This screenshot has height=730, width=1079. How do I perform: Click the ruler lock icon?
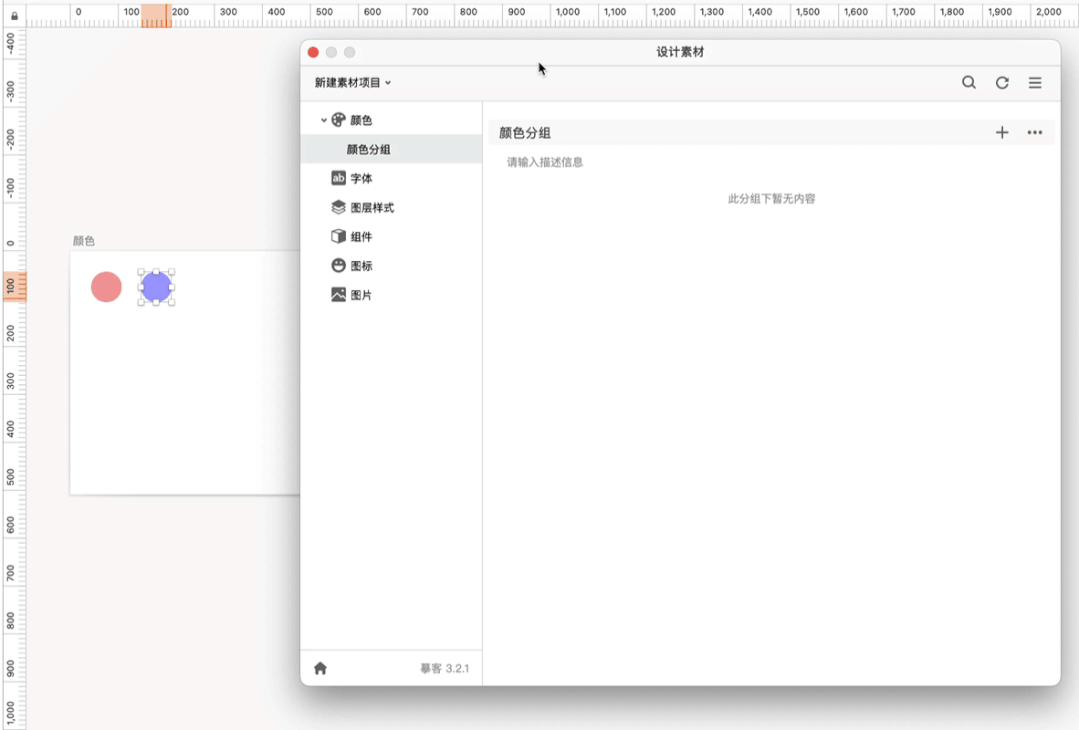click(x=14, y=15)
